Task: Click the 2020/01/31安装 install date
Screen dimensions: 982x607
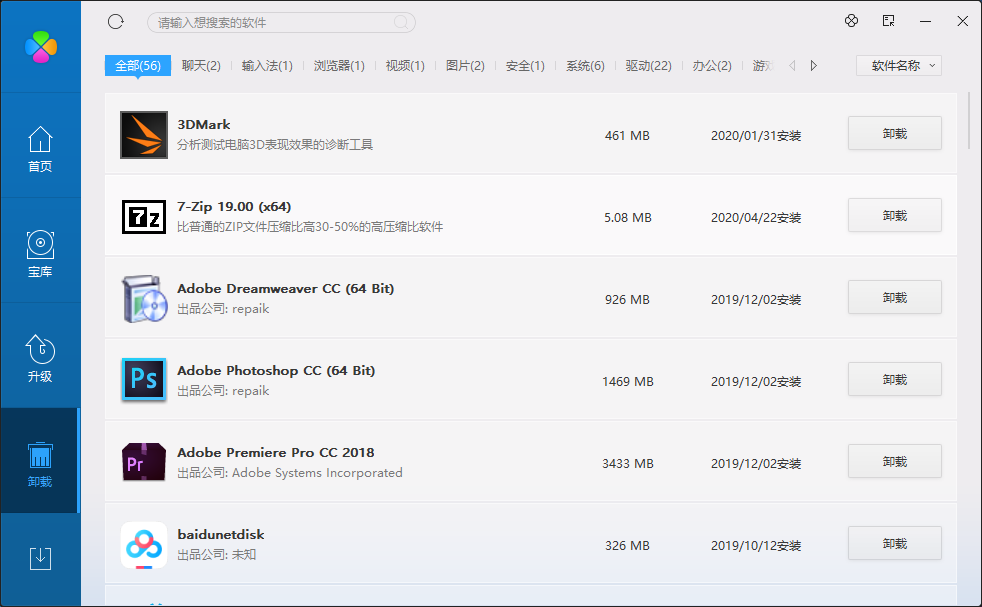Action: click(x=756, y=136)
